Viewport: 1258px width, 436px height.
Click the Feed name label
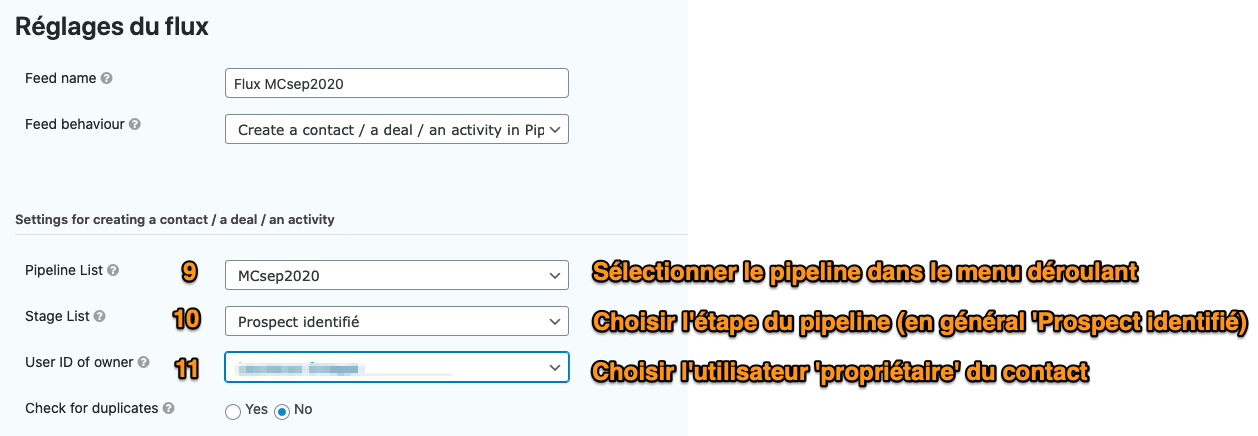pos(61,78)
